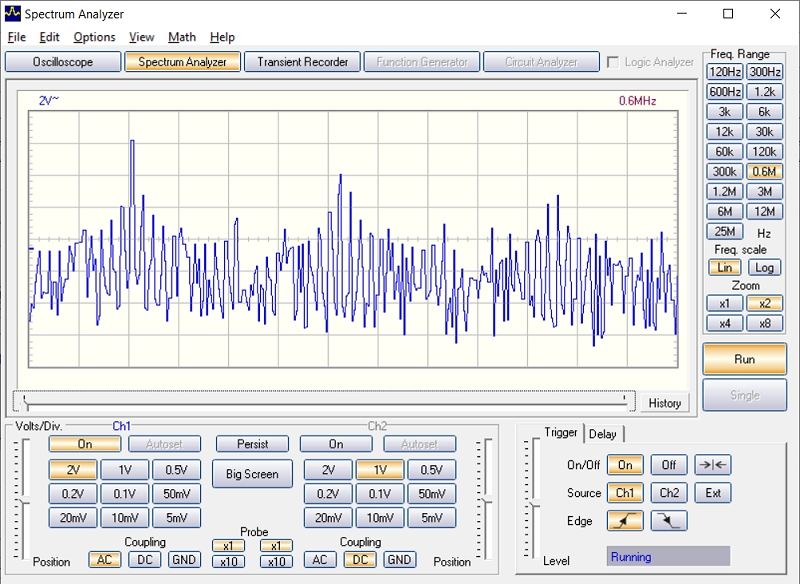This screenshot has width=800, height=584.
Task: Select the 25M frequency range
Action: [724, 231]
